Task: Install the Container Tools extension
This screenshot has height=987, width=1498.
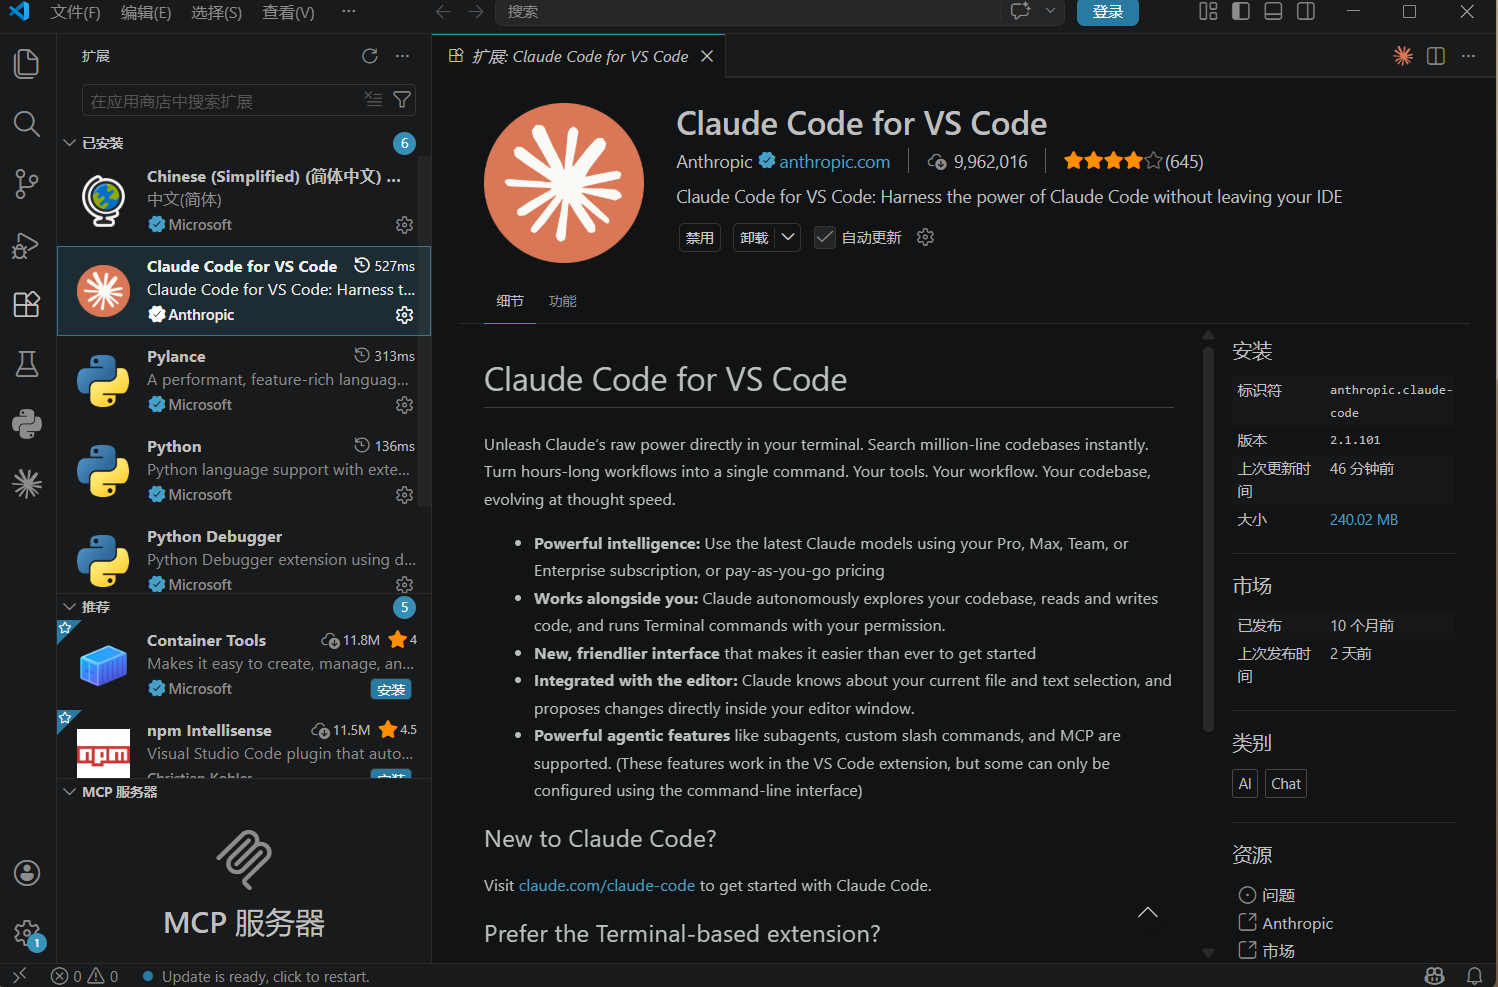Action: click(391, 690)
